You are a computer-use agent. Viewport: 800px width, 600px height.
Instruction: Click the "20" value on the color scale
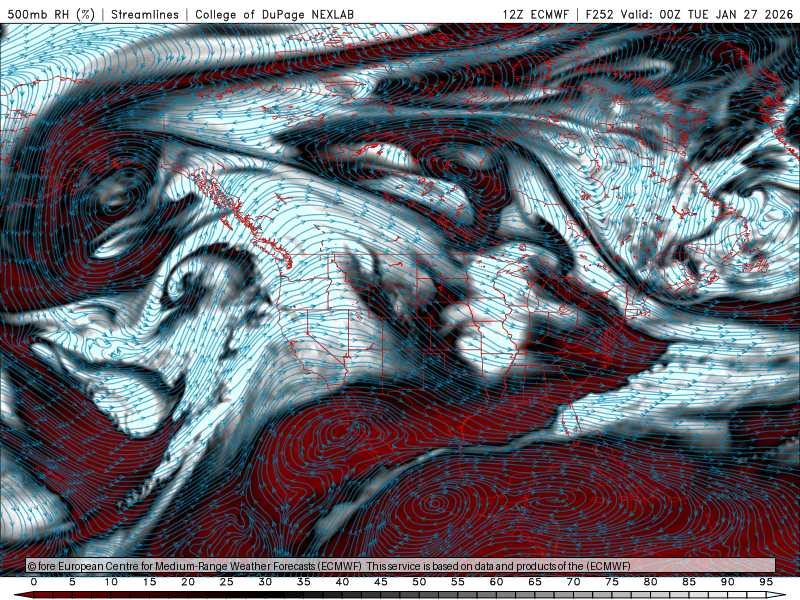188,582
